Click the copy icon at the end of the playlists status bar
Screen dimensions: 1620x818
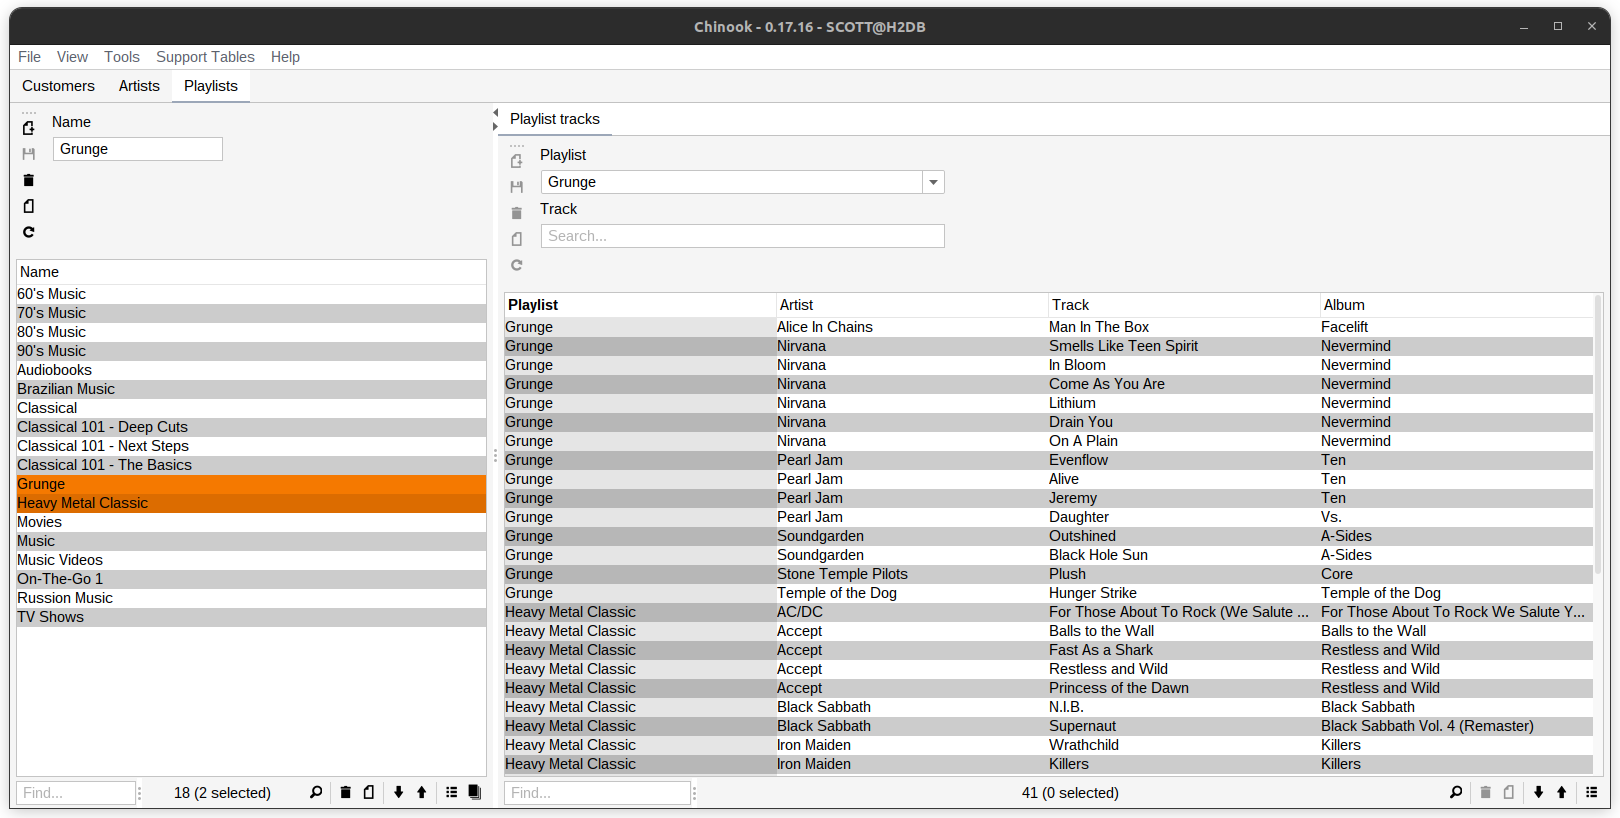475,792
